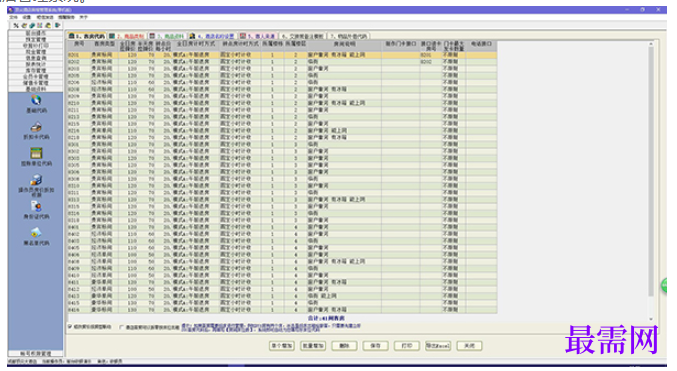Toggle the first checkbox below the room table
Screen dimensions: 677x371
[70, 327]
